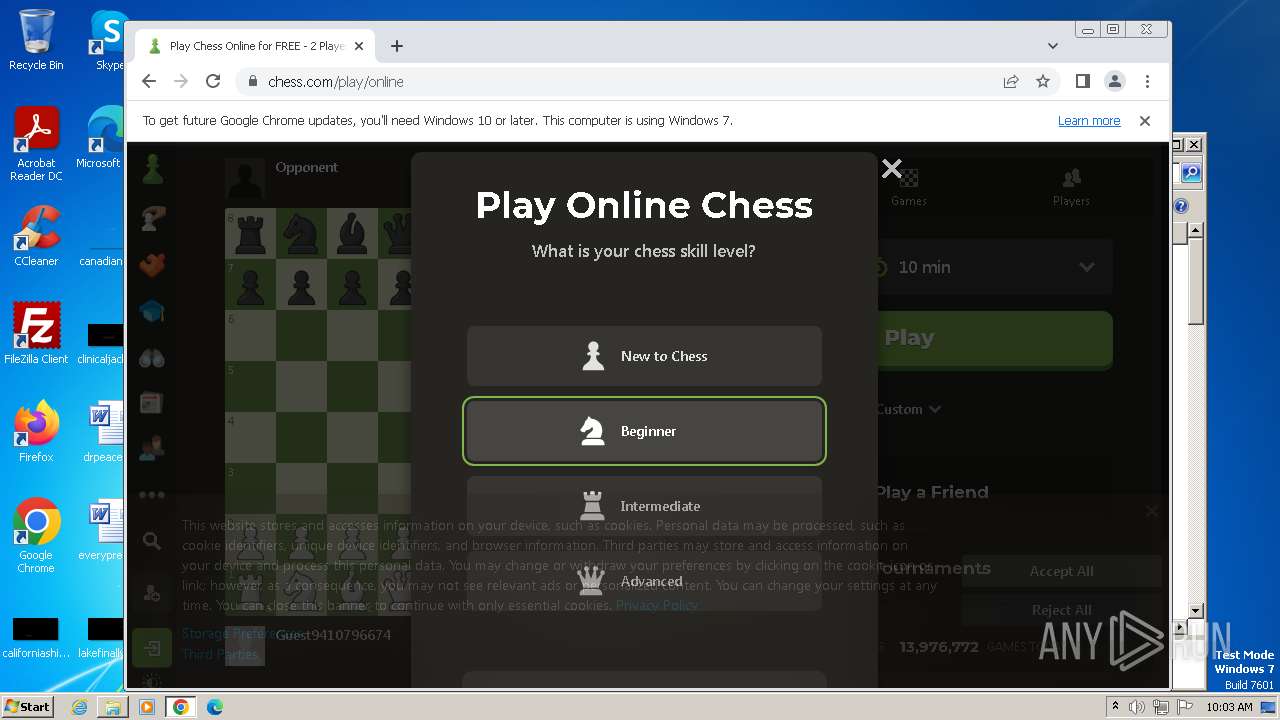This screenshot has width=1280, height=720.
Task: Click the volume icon in the system tray
Action: click(x=1137, y=707)
